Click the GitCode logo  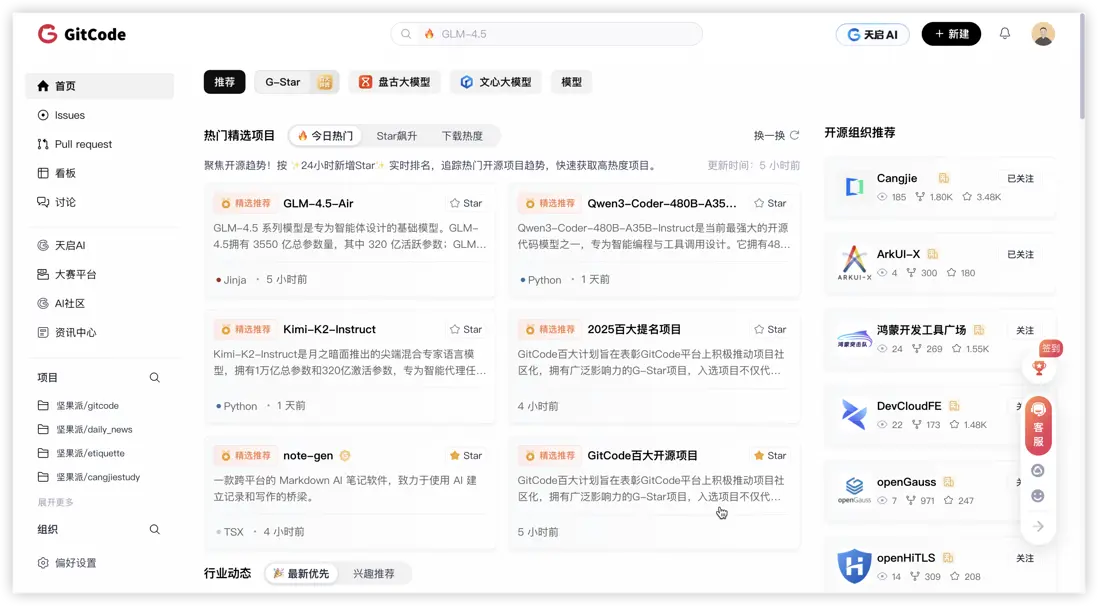[x=82, y=34]
